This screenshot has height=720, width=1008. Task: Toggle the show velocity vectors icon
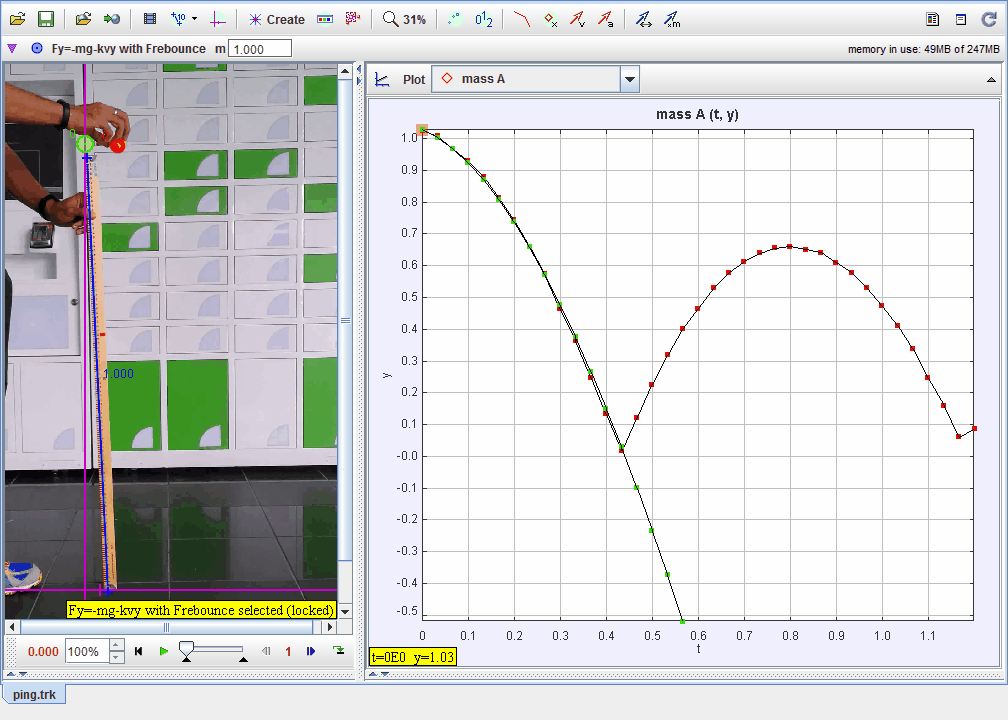point(577,19)
